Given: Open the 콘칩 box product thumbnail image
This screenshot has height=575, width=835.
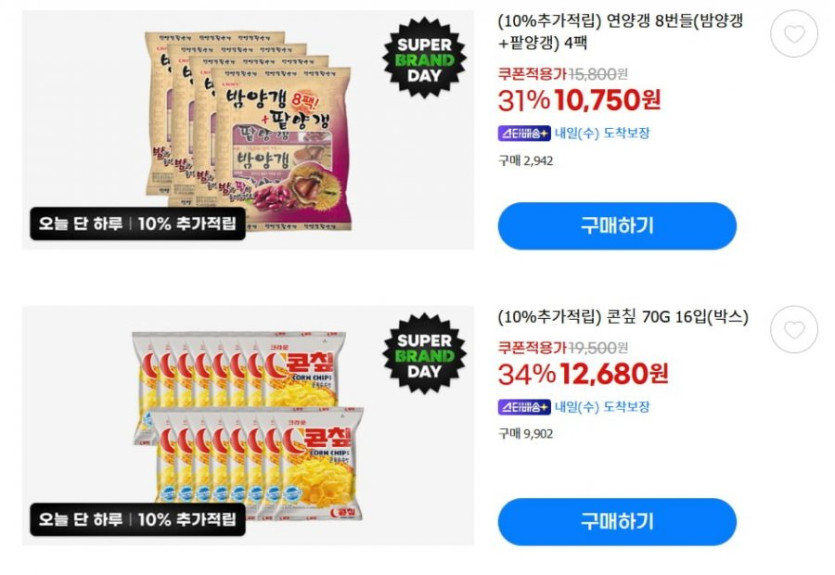Looking at the screenshot, I should click(248, 425).
